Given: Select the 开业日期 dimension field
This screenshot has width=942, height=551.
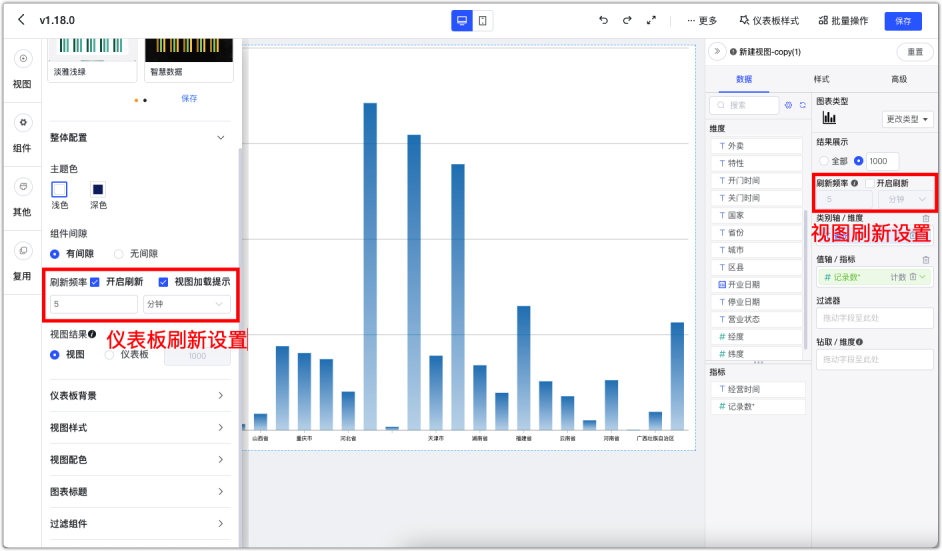Looking at the screenshot, I should pyautogui.click(x=756, y=284).
